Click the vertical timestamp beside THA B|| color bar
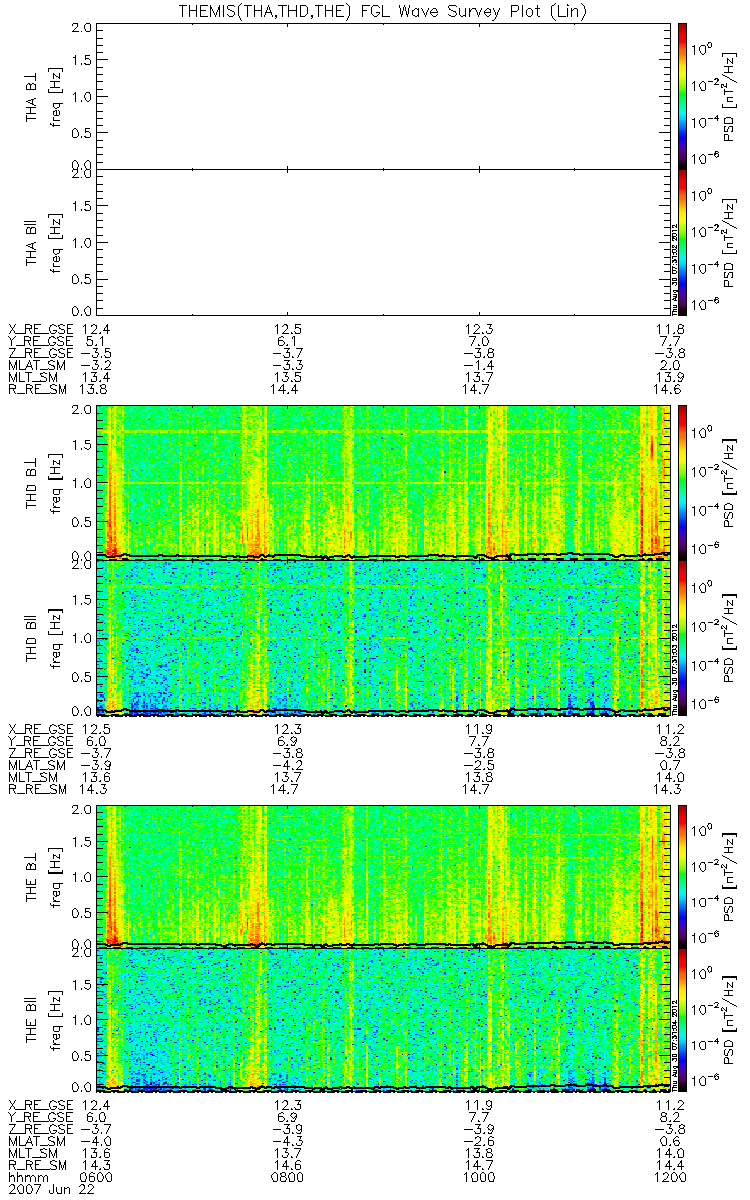Screen dimensions: 750x1200 pos(673,268)
